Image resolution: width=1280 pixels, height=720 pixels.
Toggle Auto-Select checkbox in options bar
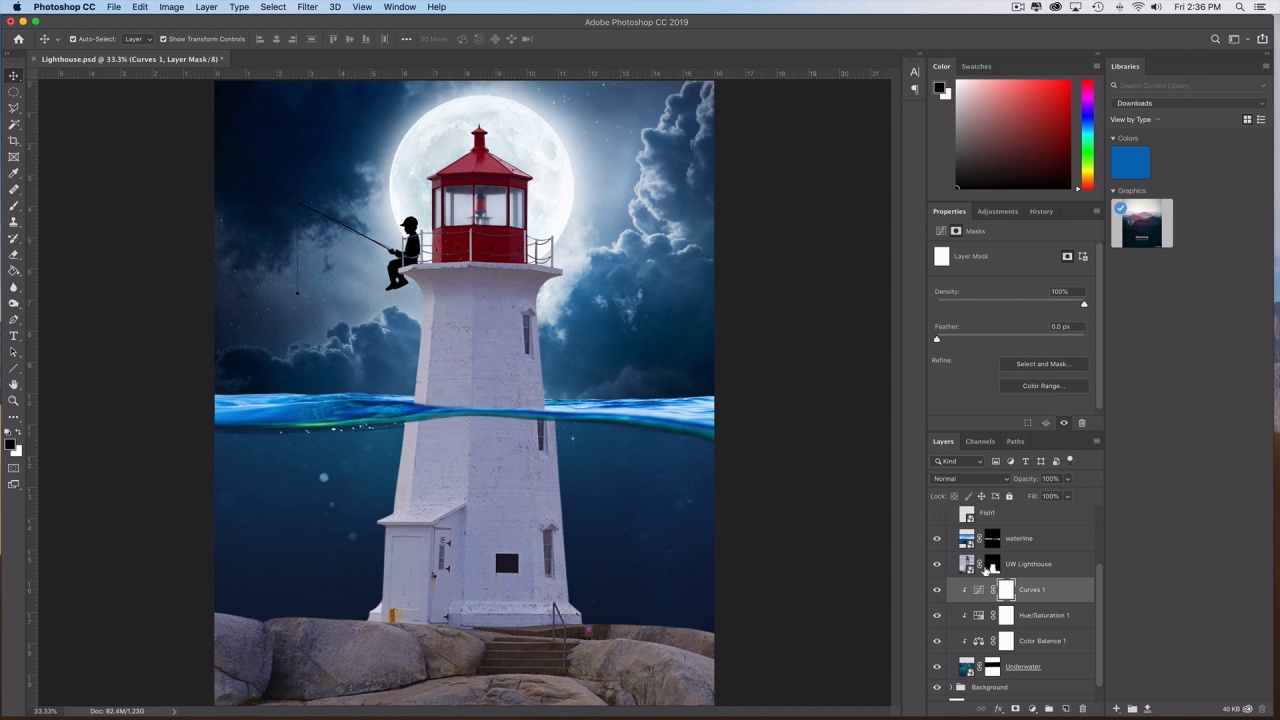[73, 39]
